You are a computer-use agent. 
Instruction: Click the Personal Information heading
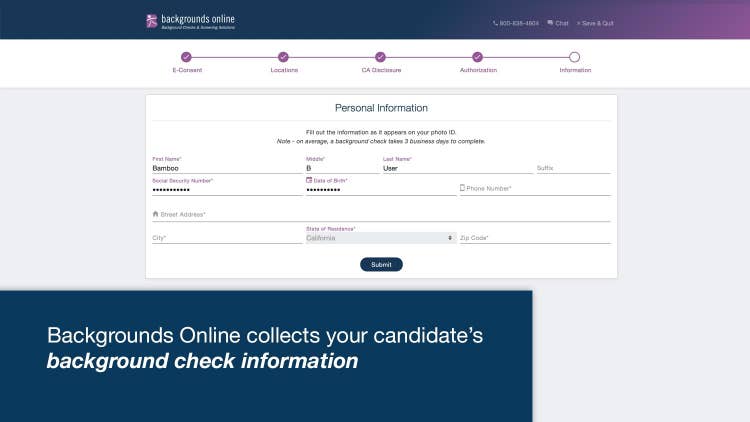pyautogui.click(x=381, y=108)
